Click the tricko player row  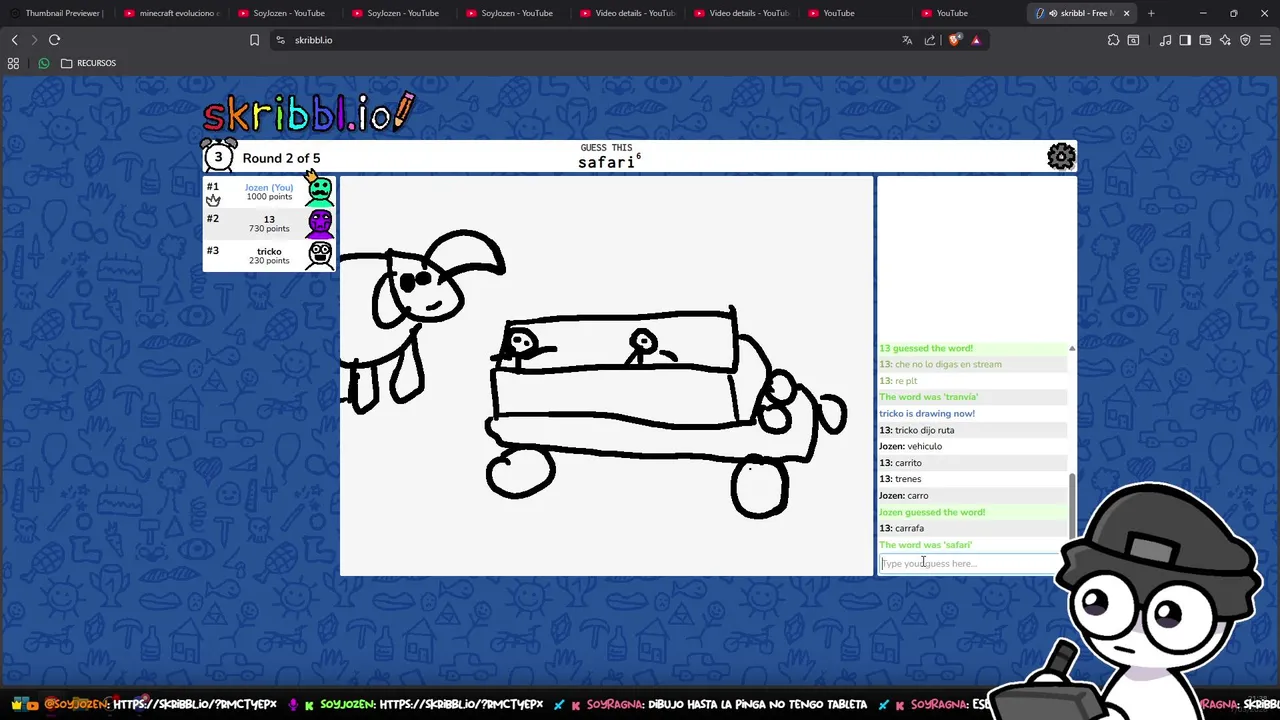tap(269, 256)
